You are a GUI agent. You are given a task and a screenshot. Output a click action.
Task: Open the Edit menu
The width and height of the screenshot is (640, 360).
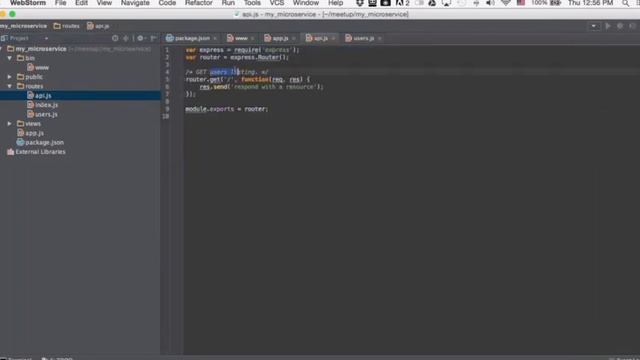(81, 3)
